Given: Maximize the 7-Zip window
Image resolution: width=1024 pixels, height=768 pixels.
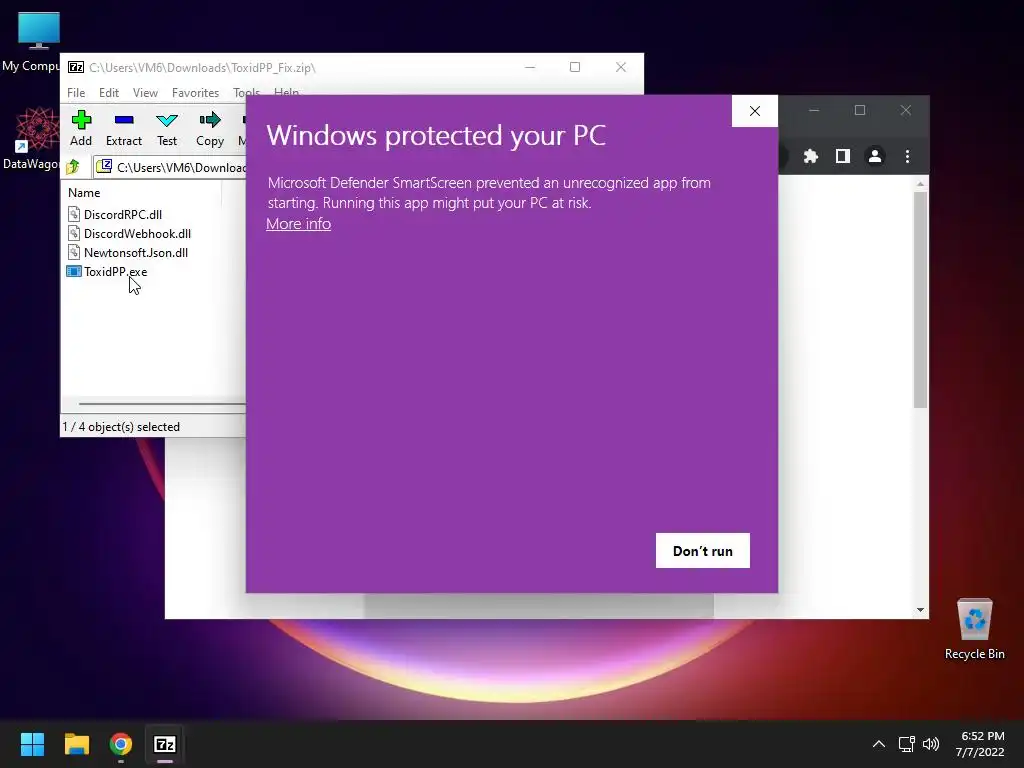Looking at the screenshot, I should point(575,67).
